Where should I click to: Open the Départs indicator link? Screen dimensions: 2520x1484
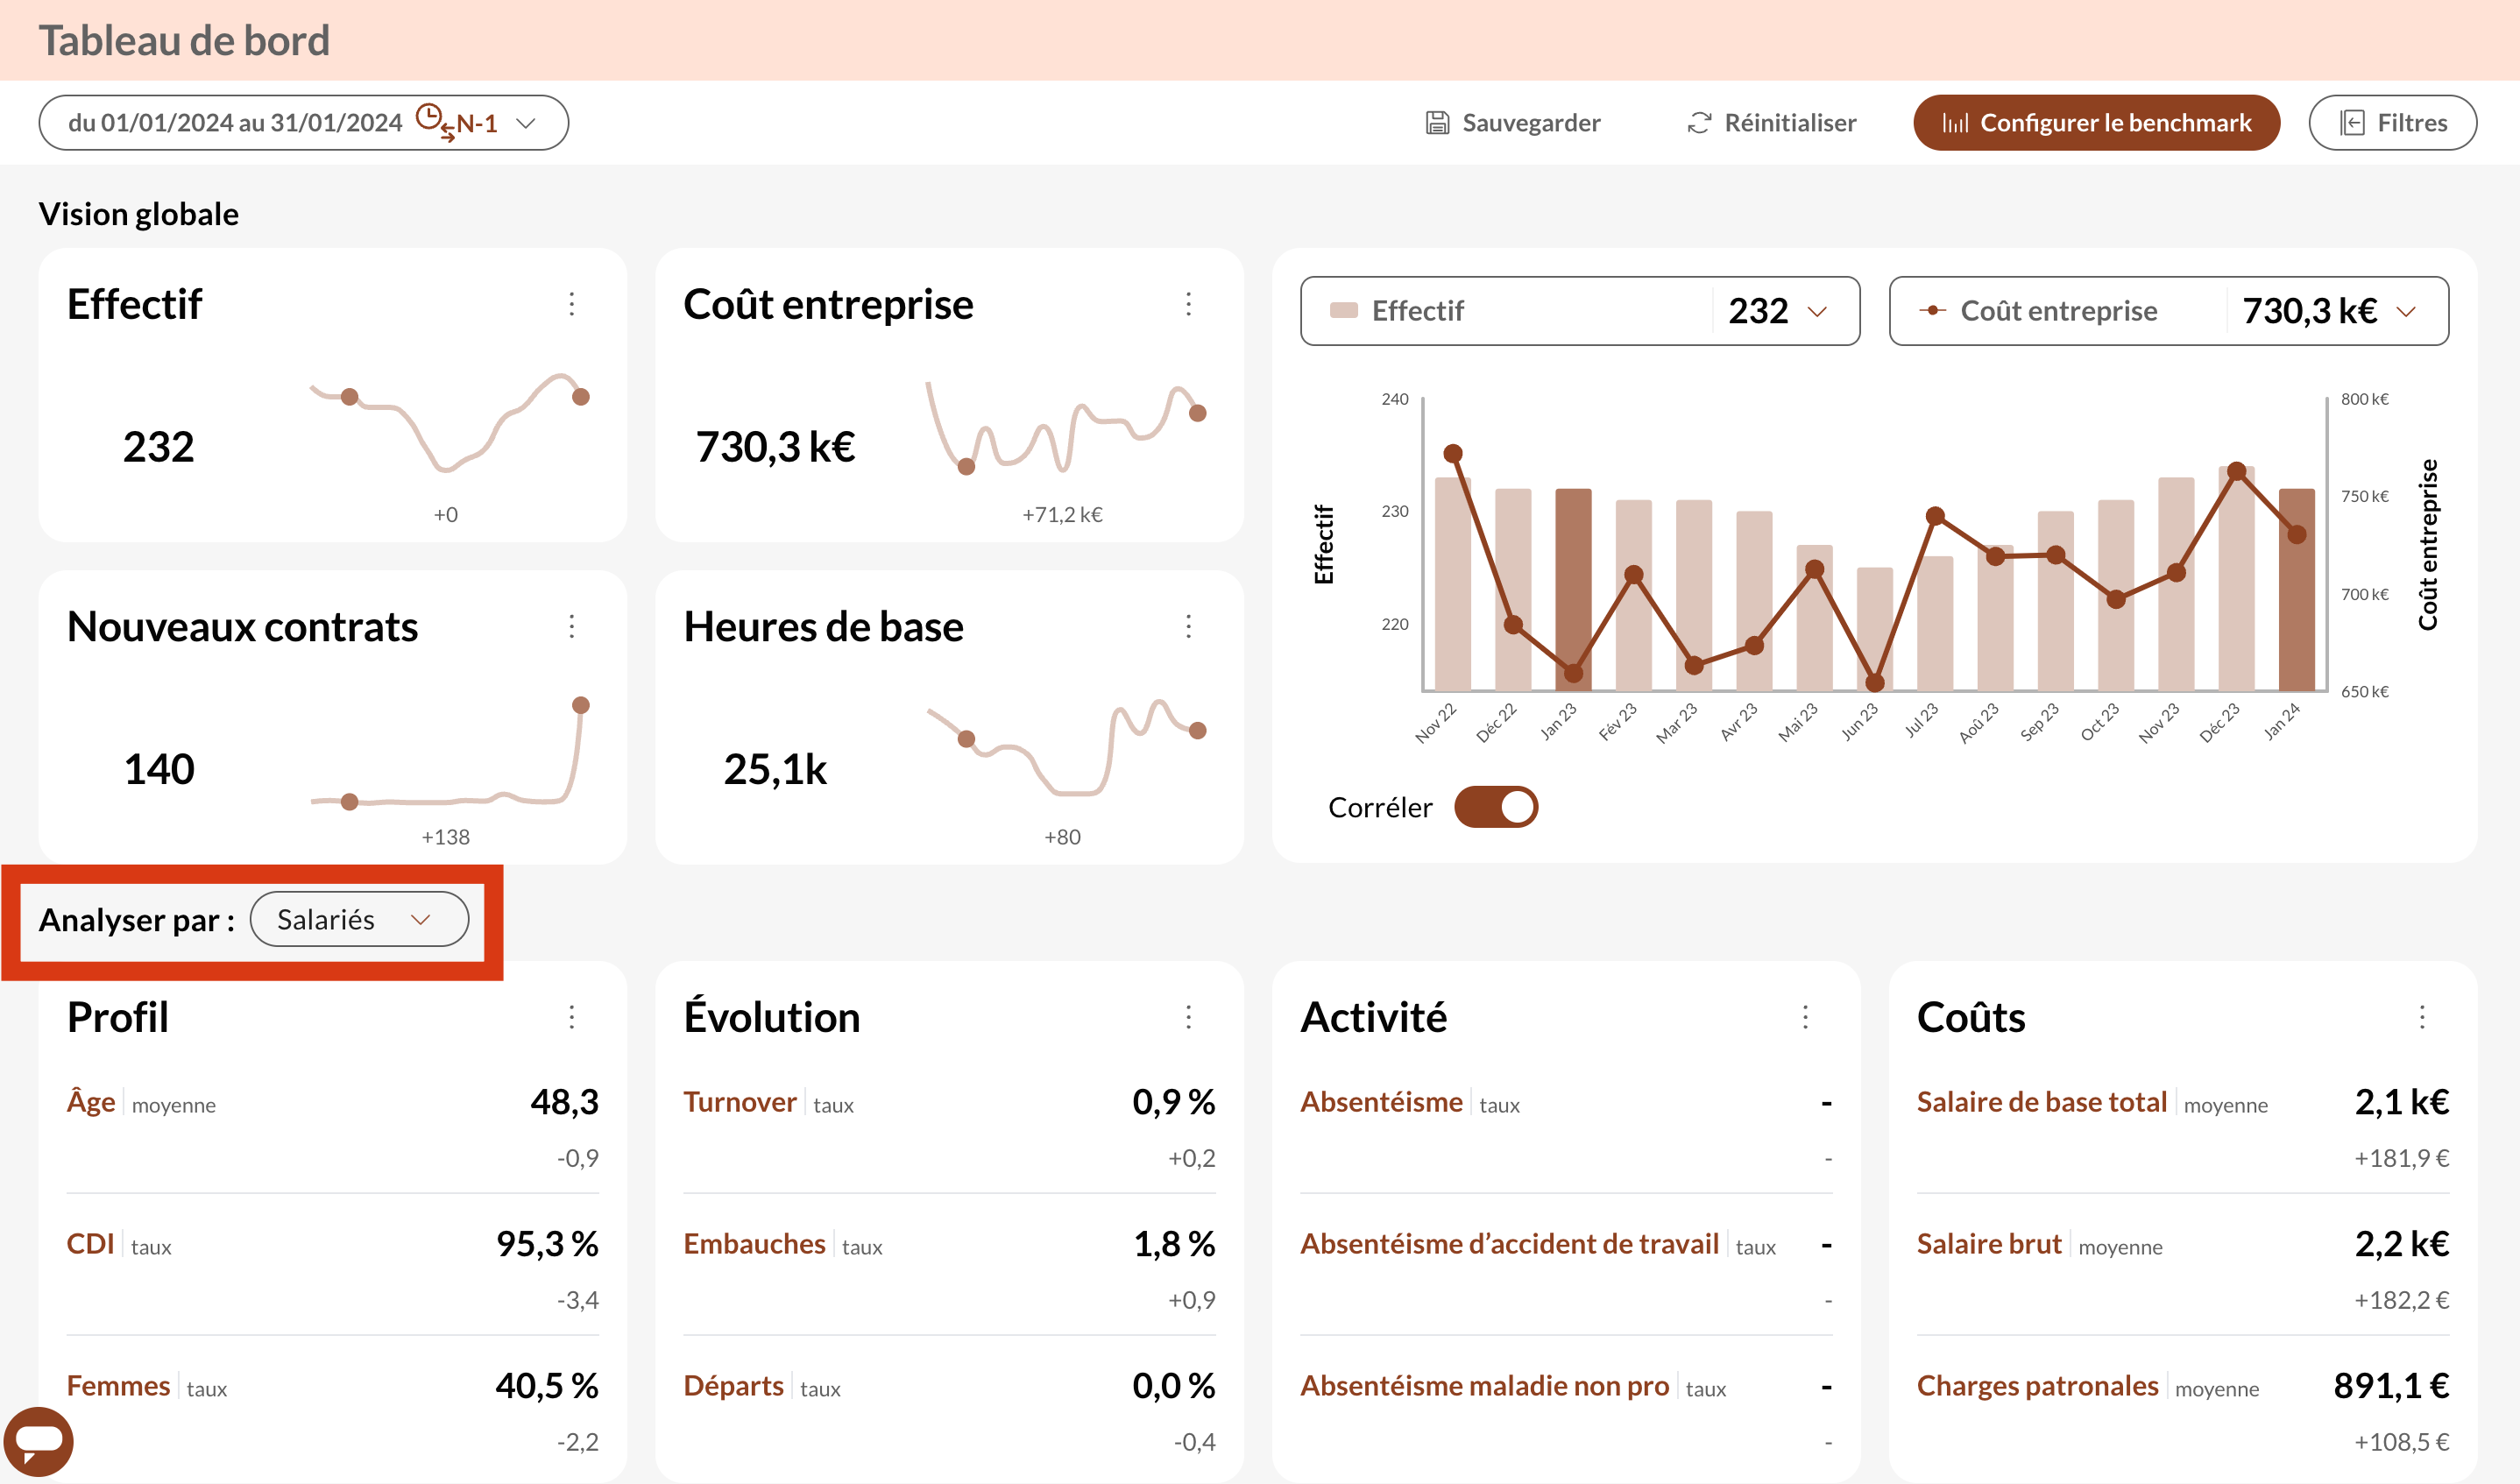coord(733,1386)
